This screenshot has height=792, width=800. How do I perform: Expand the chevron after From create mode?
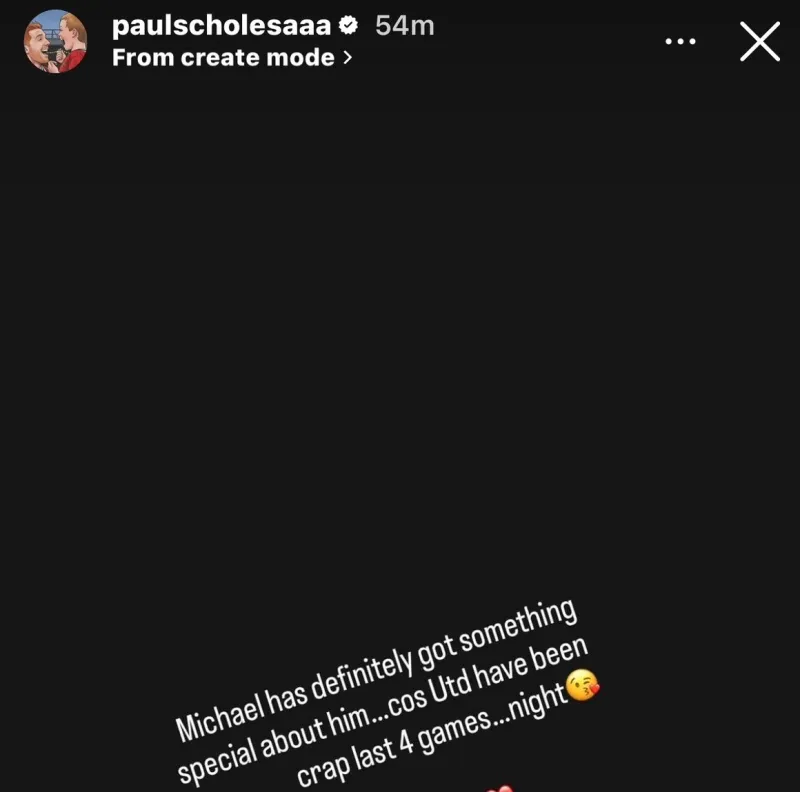pos(347,57)
